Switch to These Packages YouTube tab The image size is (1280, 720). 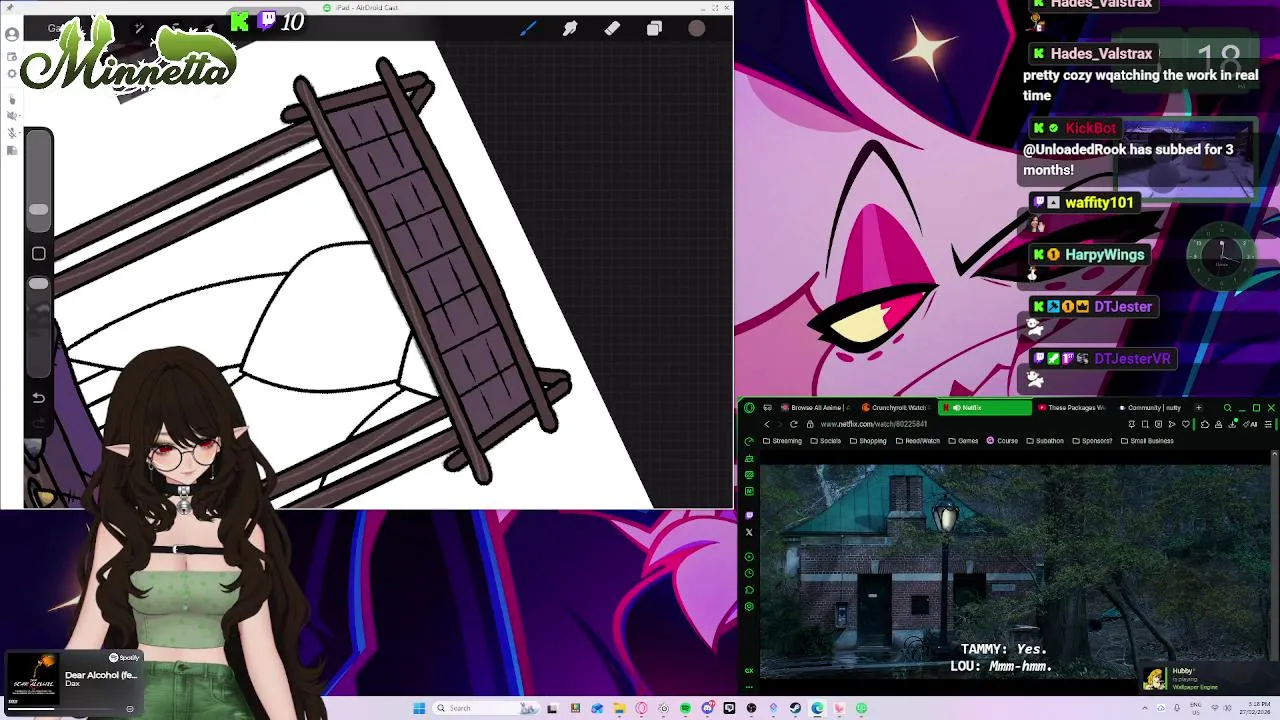point(1071,408)
